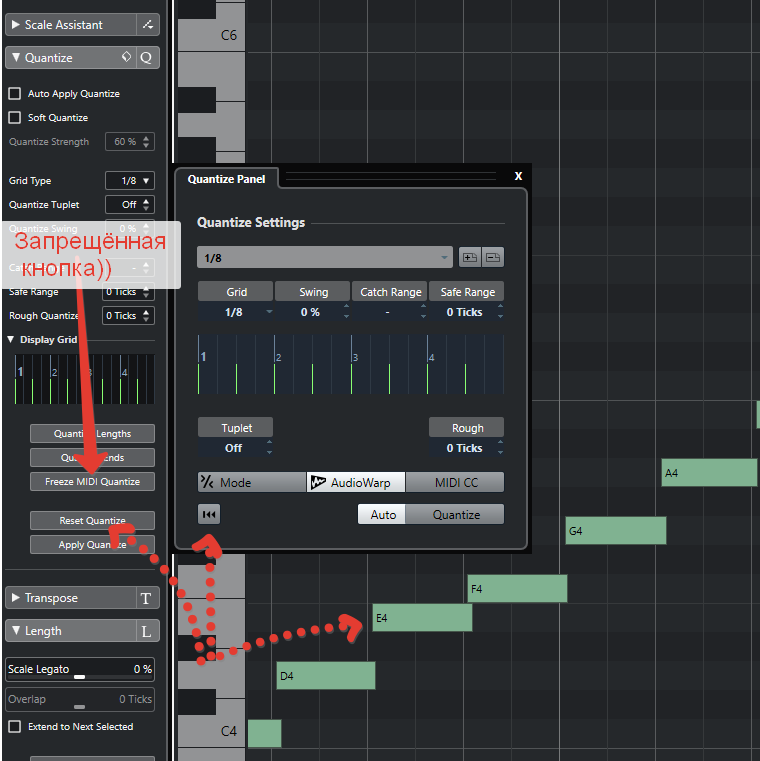The image size is (760, 761).
Task: Click the Apply Quantize button
Action: (x=92, y=545)
